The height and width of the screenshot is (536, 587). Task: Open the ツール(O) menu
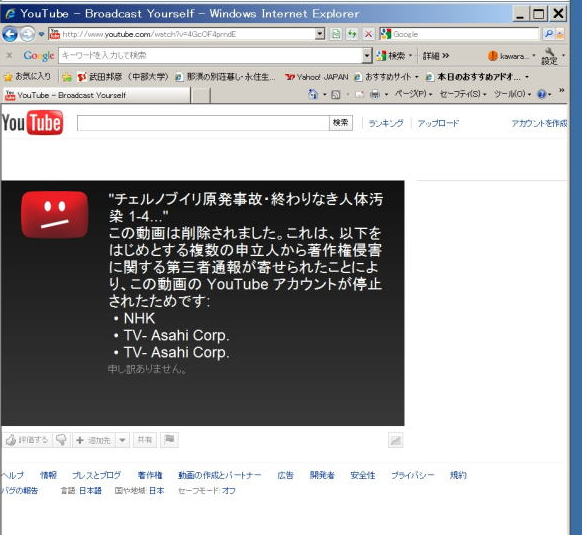512,94
